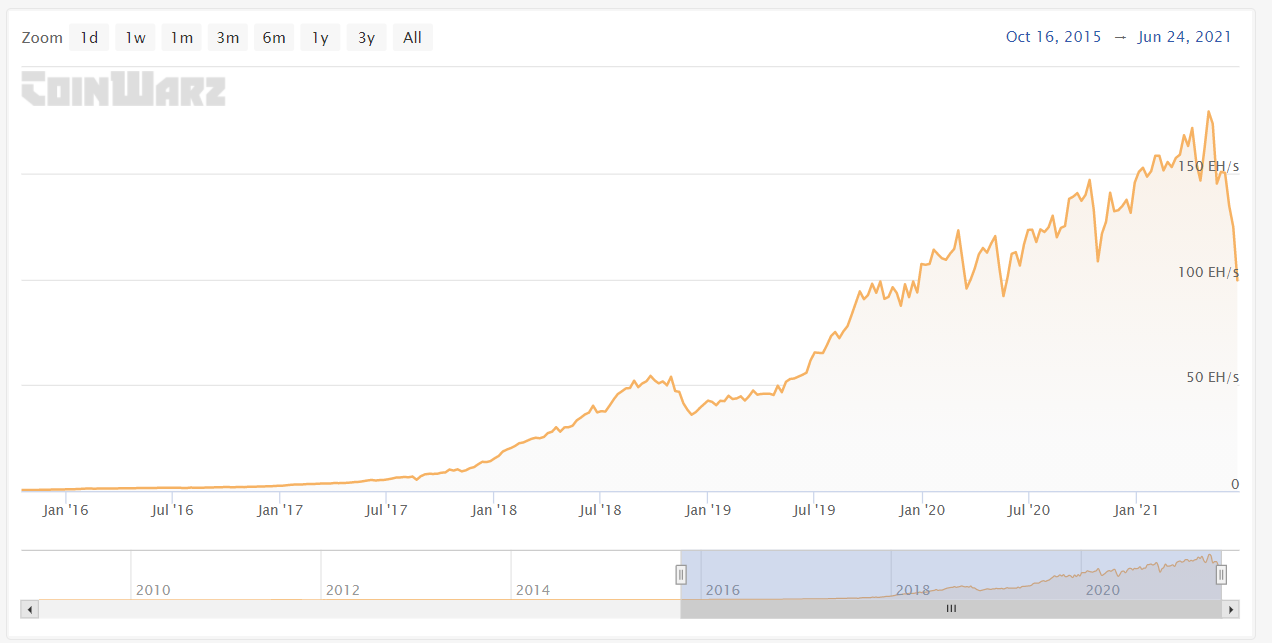Click 2012 in the navigator timeline

[343, 590]
